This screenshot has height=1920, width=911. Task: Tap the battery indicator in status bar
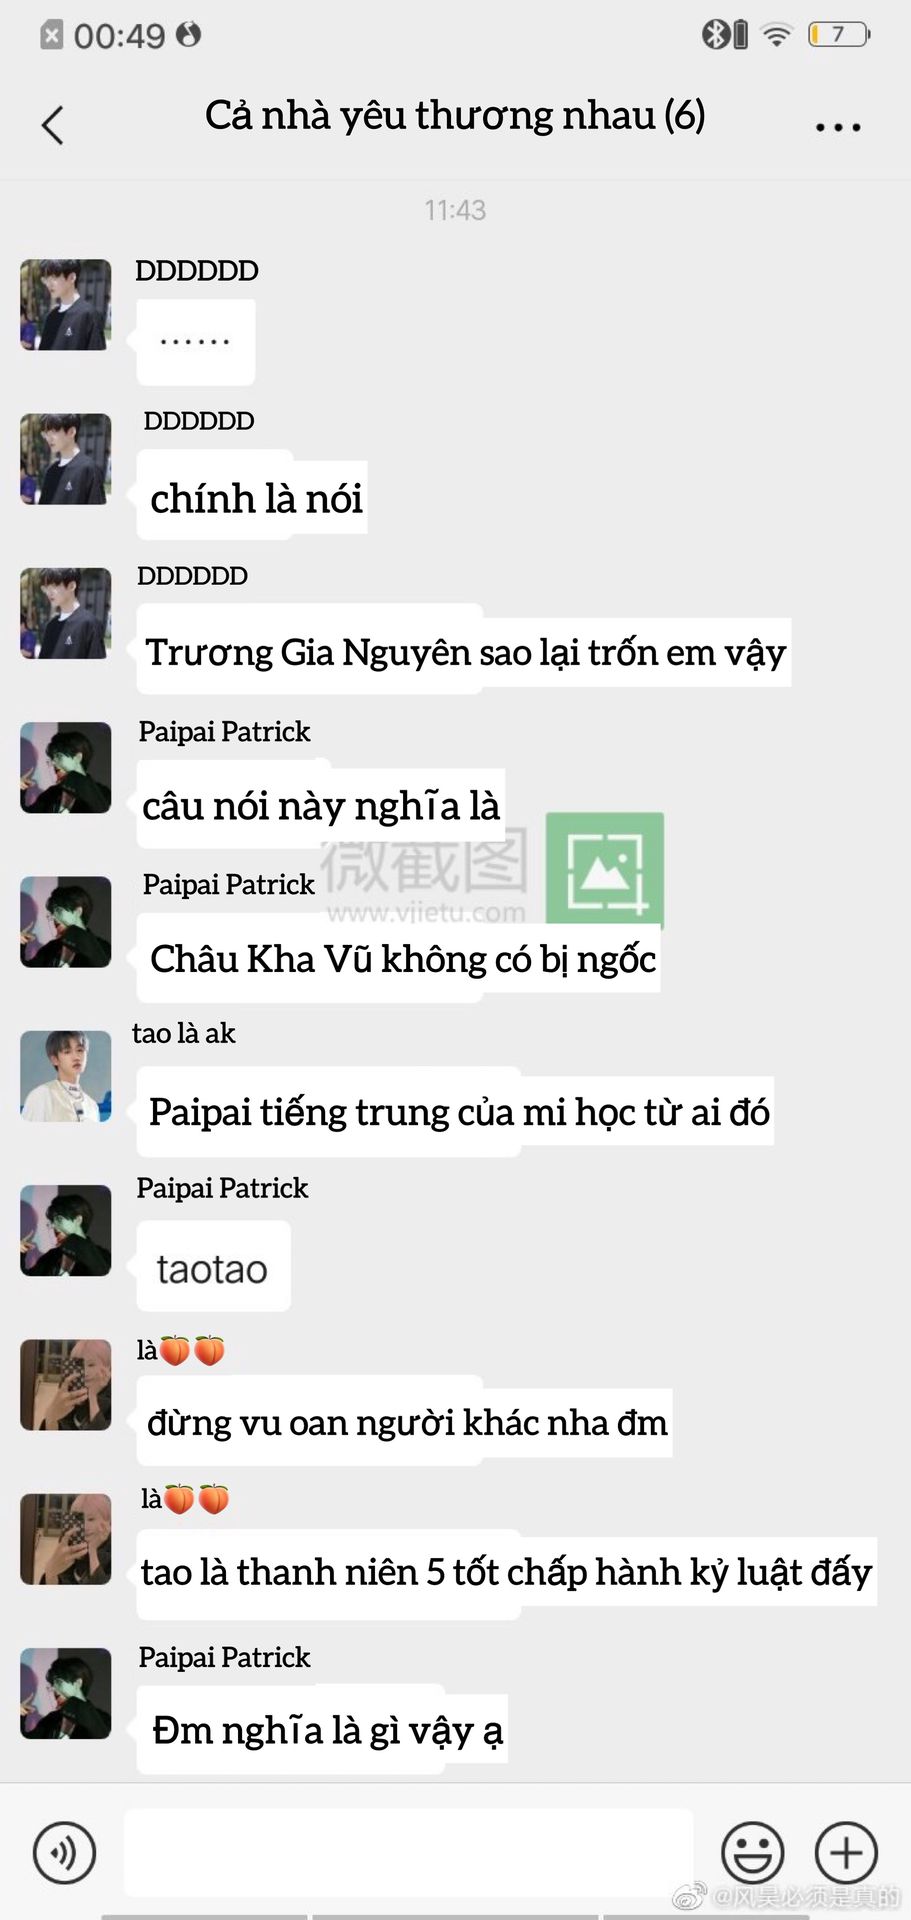839,35
